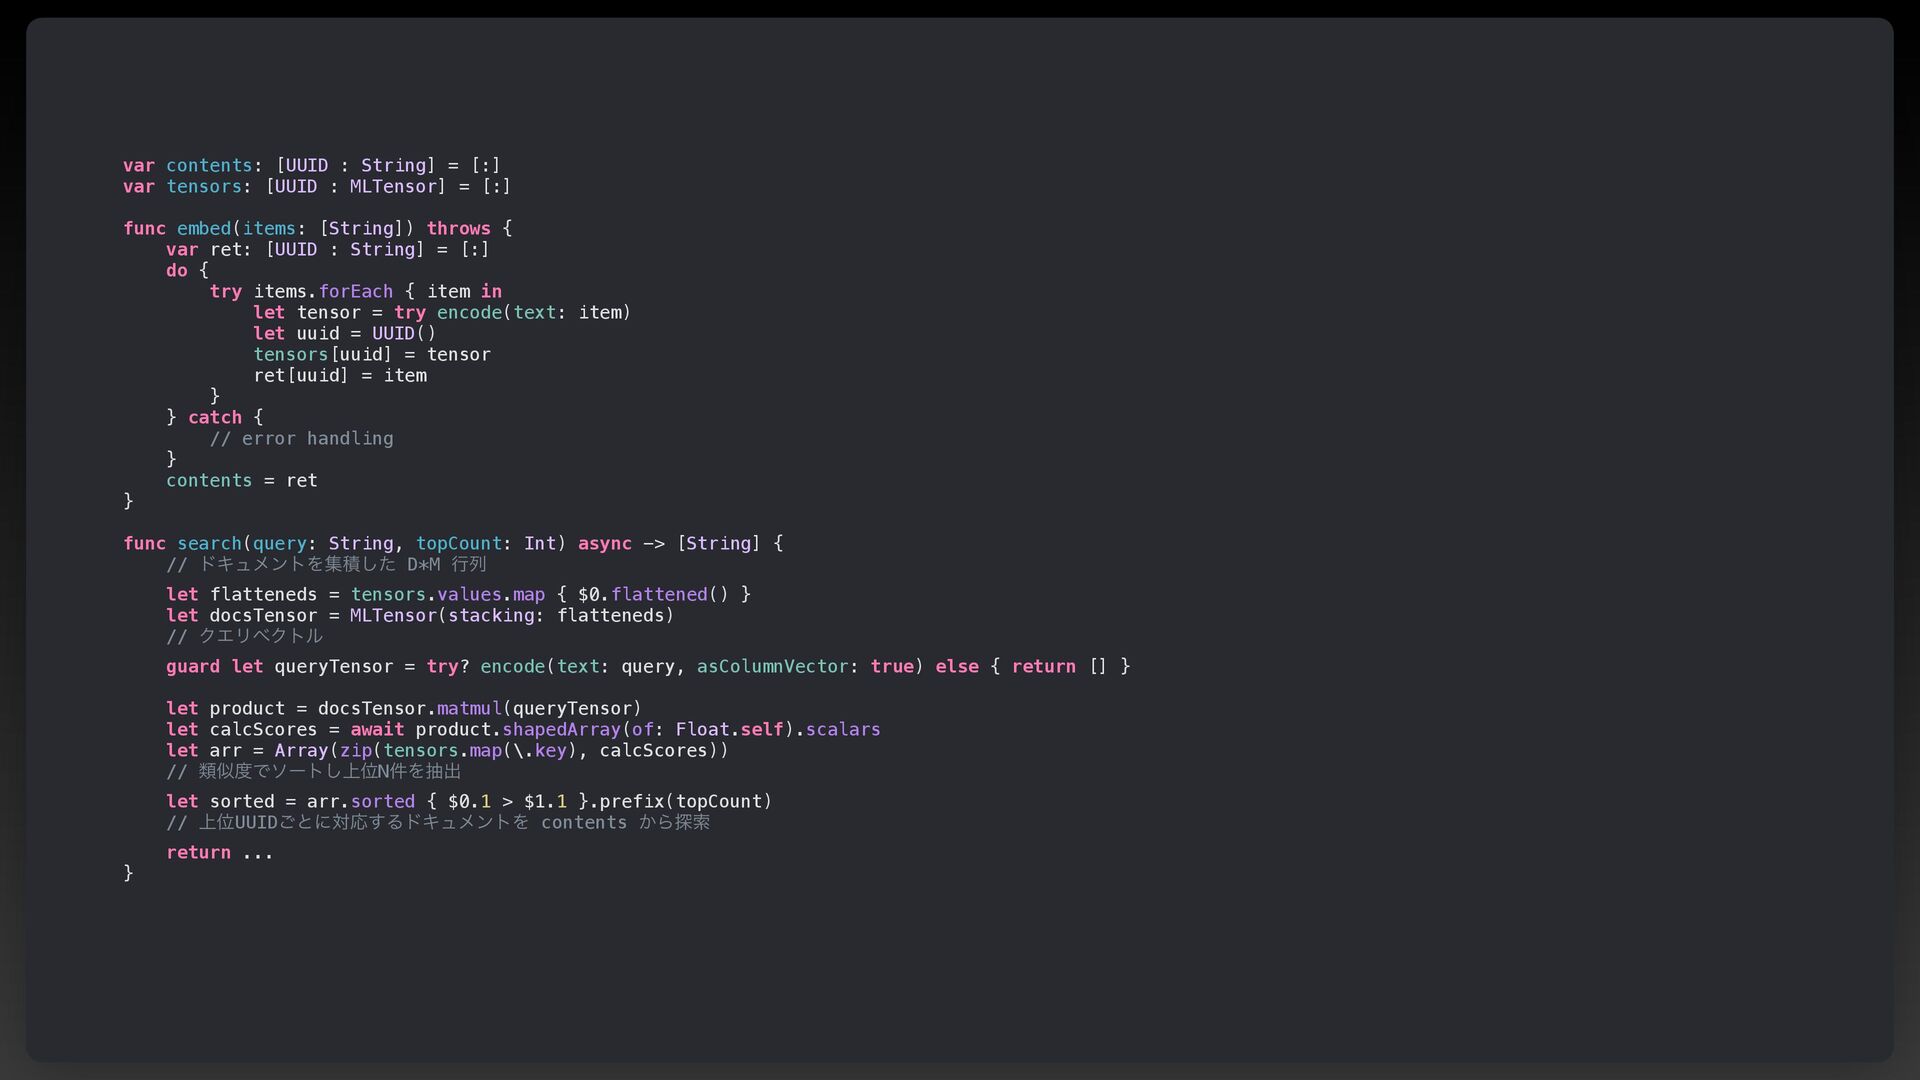1920x1080 pixels.
Task: Click the 'scalars' property
Action: [842, 730]
